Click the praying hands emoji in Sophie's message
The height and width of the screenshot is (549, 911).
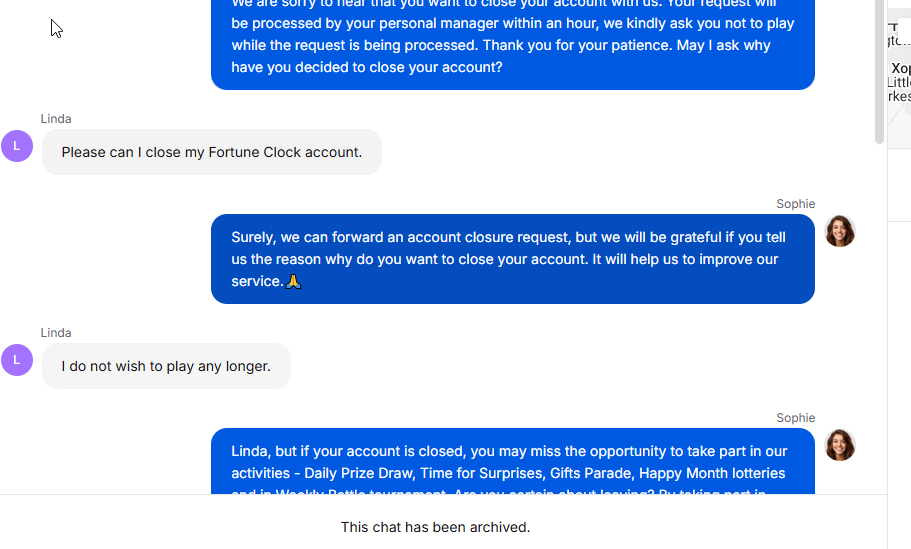click(293, 282)
